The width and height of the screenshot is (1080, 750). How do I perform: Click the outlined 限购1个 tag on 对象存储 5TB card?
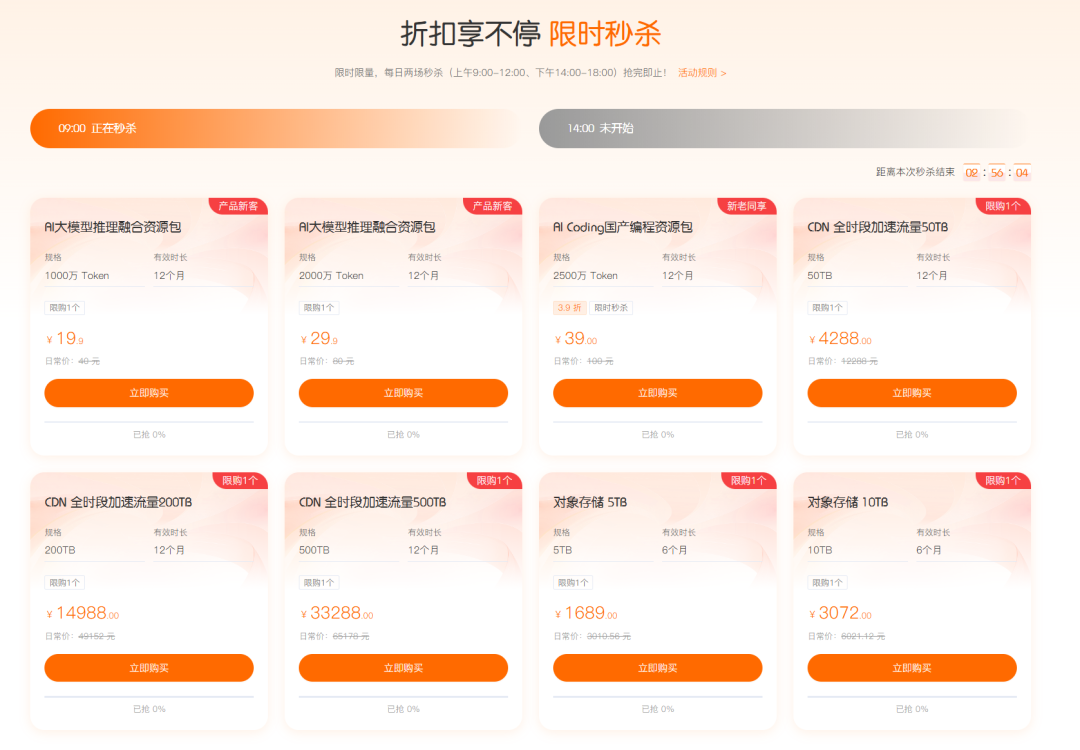[573, 583]
